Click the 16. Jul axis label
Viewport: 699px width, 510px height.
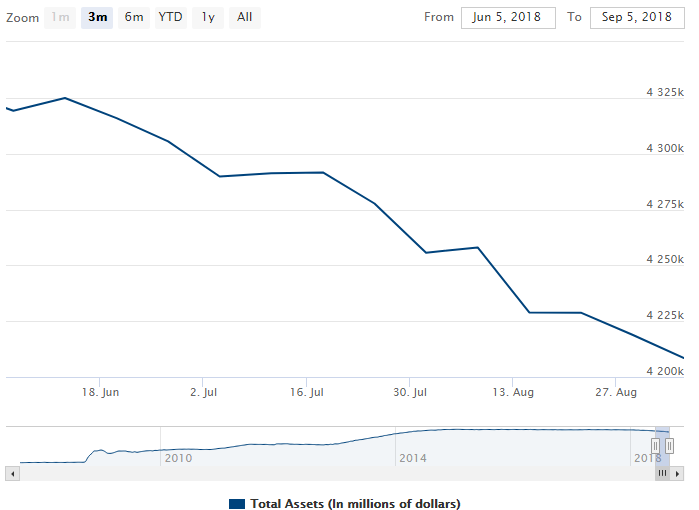click(x=307, y=392)
